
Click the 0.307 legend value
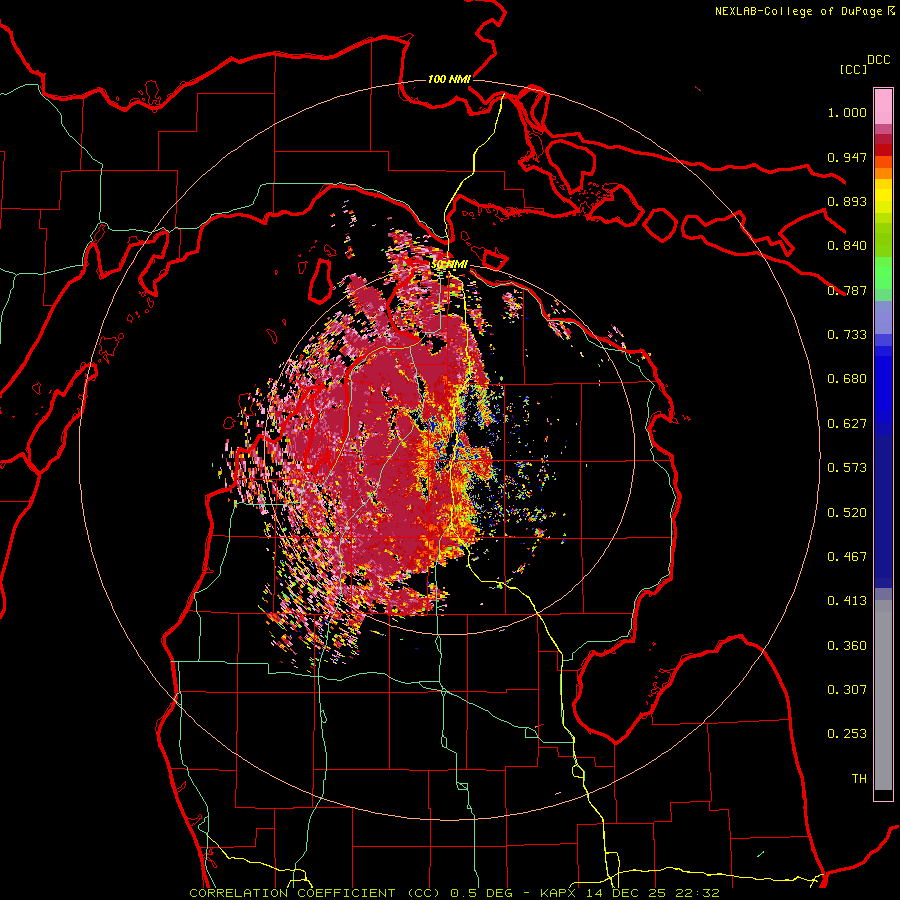click(x=847, y=690)
